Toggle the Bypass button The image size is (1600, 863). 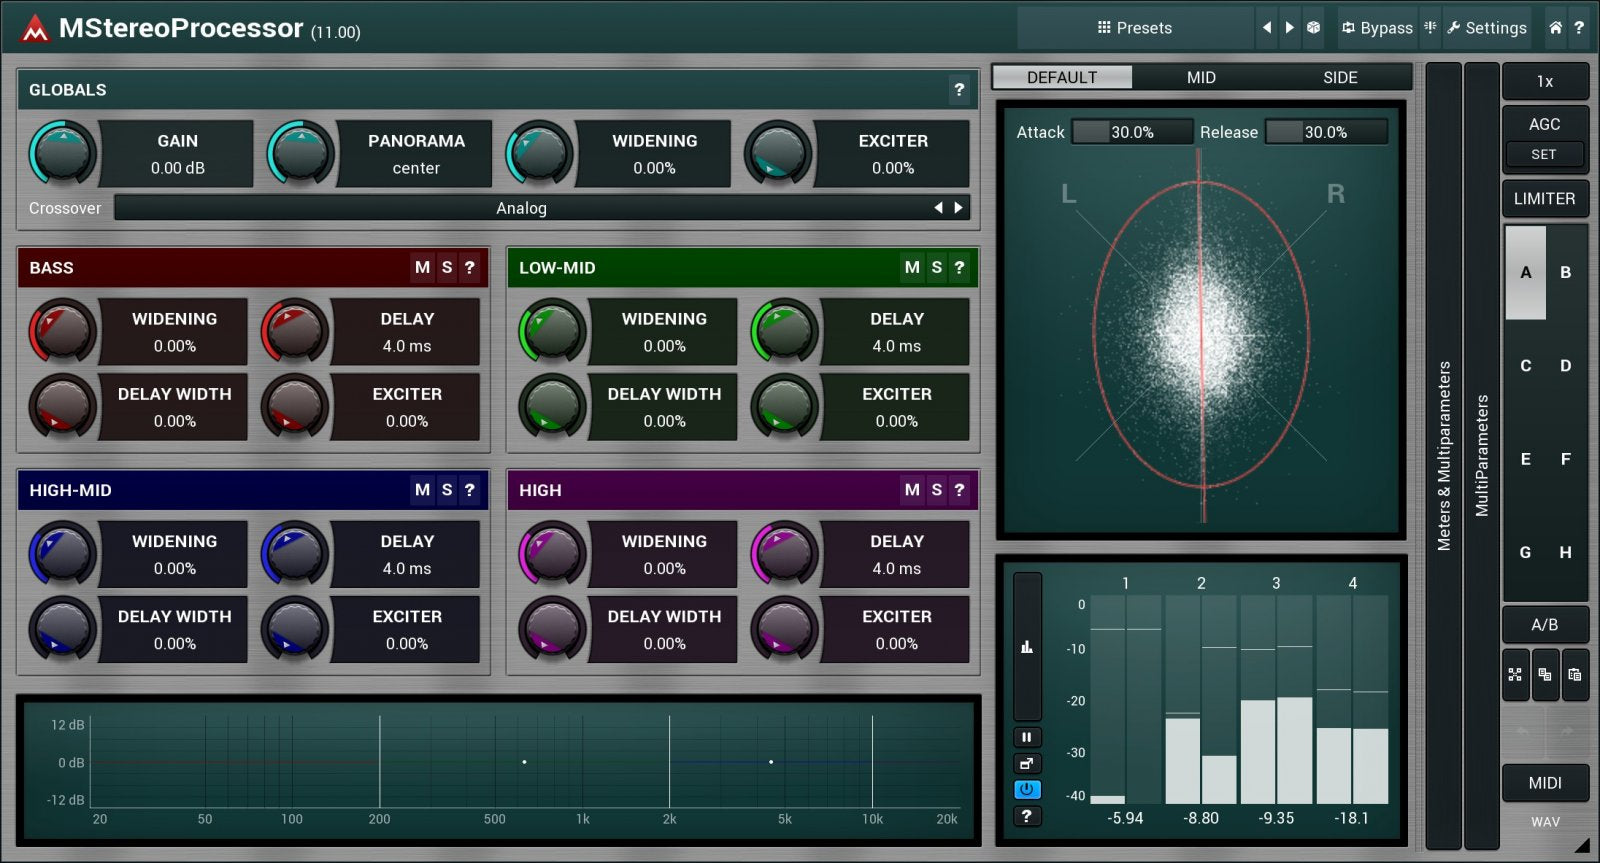tap(1377, 28)
